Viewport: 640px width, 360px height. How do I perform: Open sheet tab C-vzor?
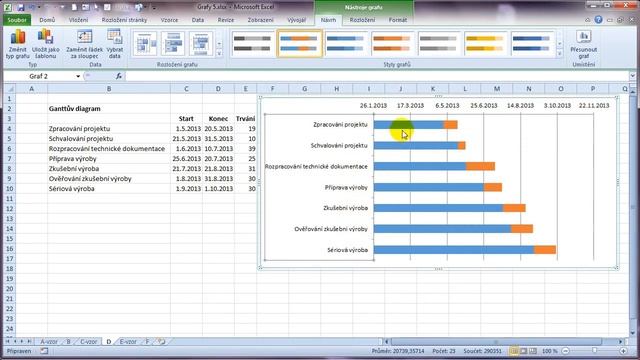click(x=89, y=342)
